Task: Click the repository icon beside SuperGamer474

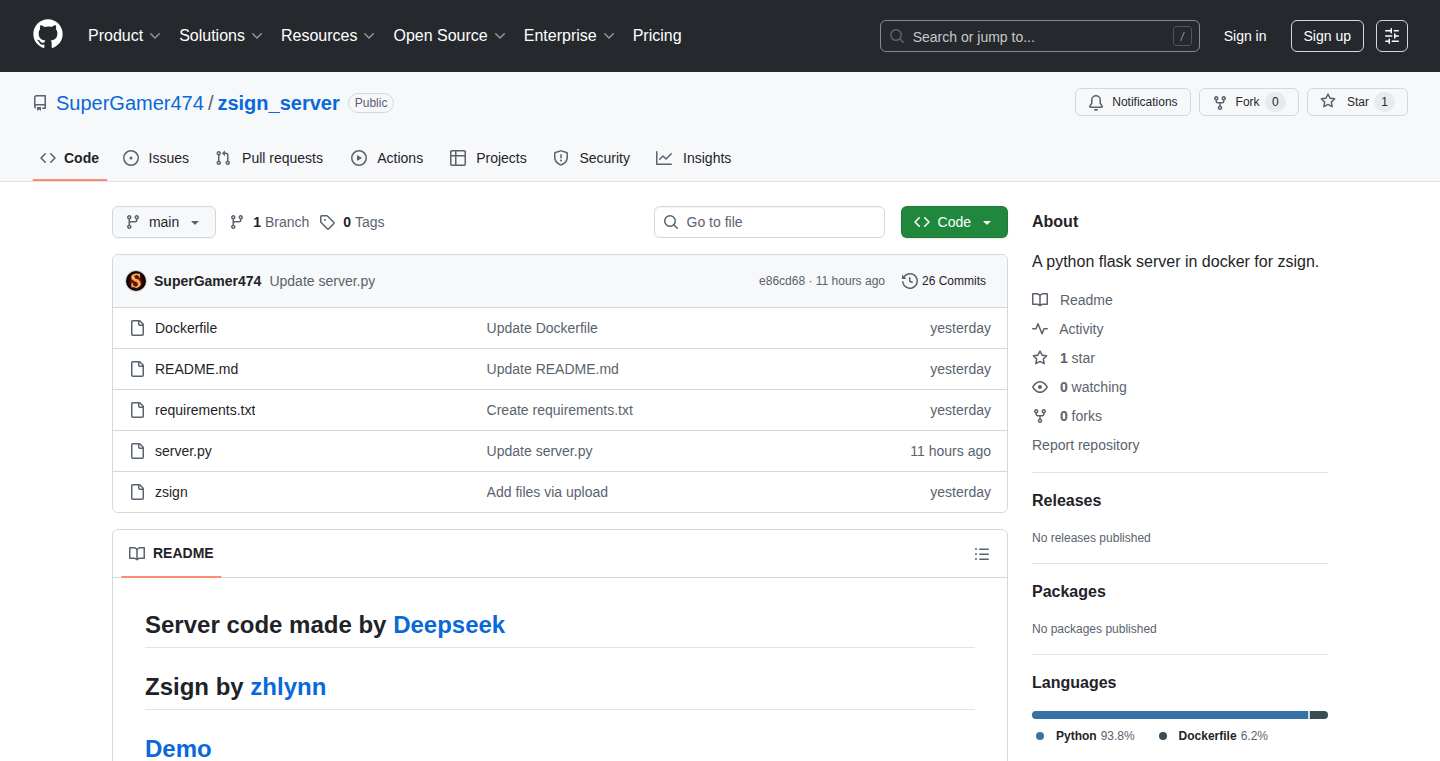Action: 40,103
